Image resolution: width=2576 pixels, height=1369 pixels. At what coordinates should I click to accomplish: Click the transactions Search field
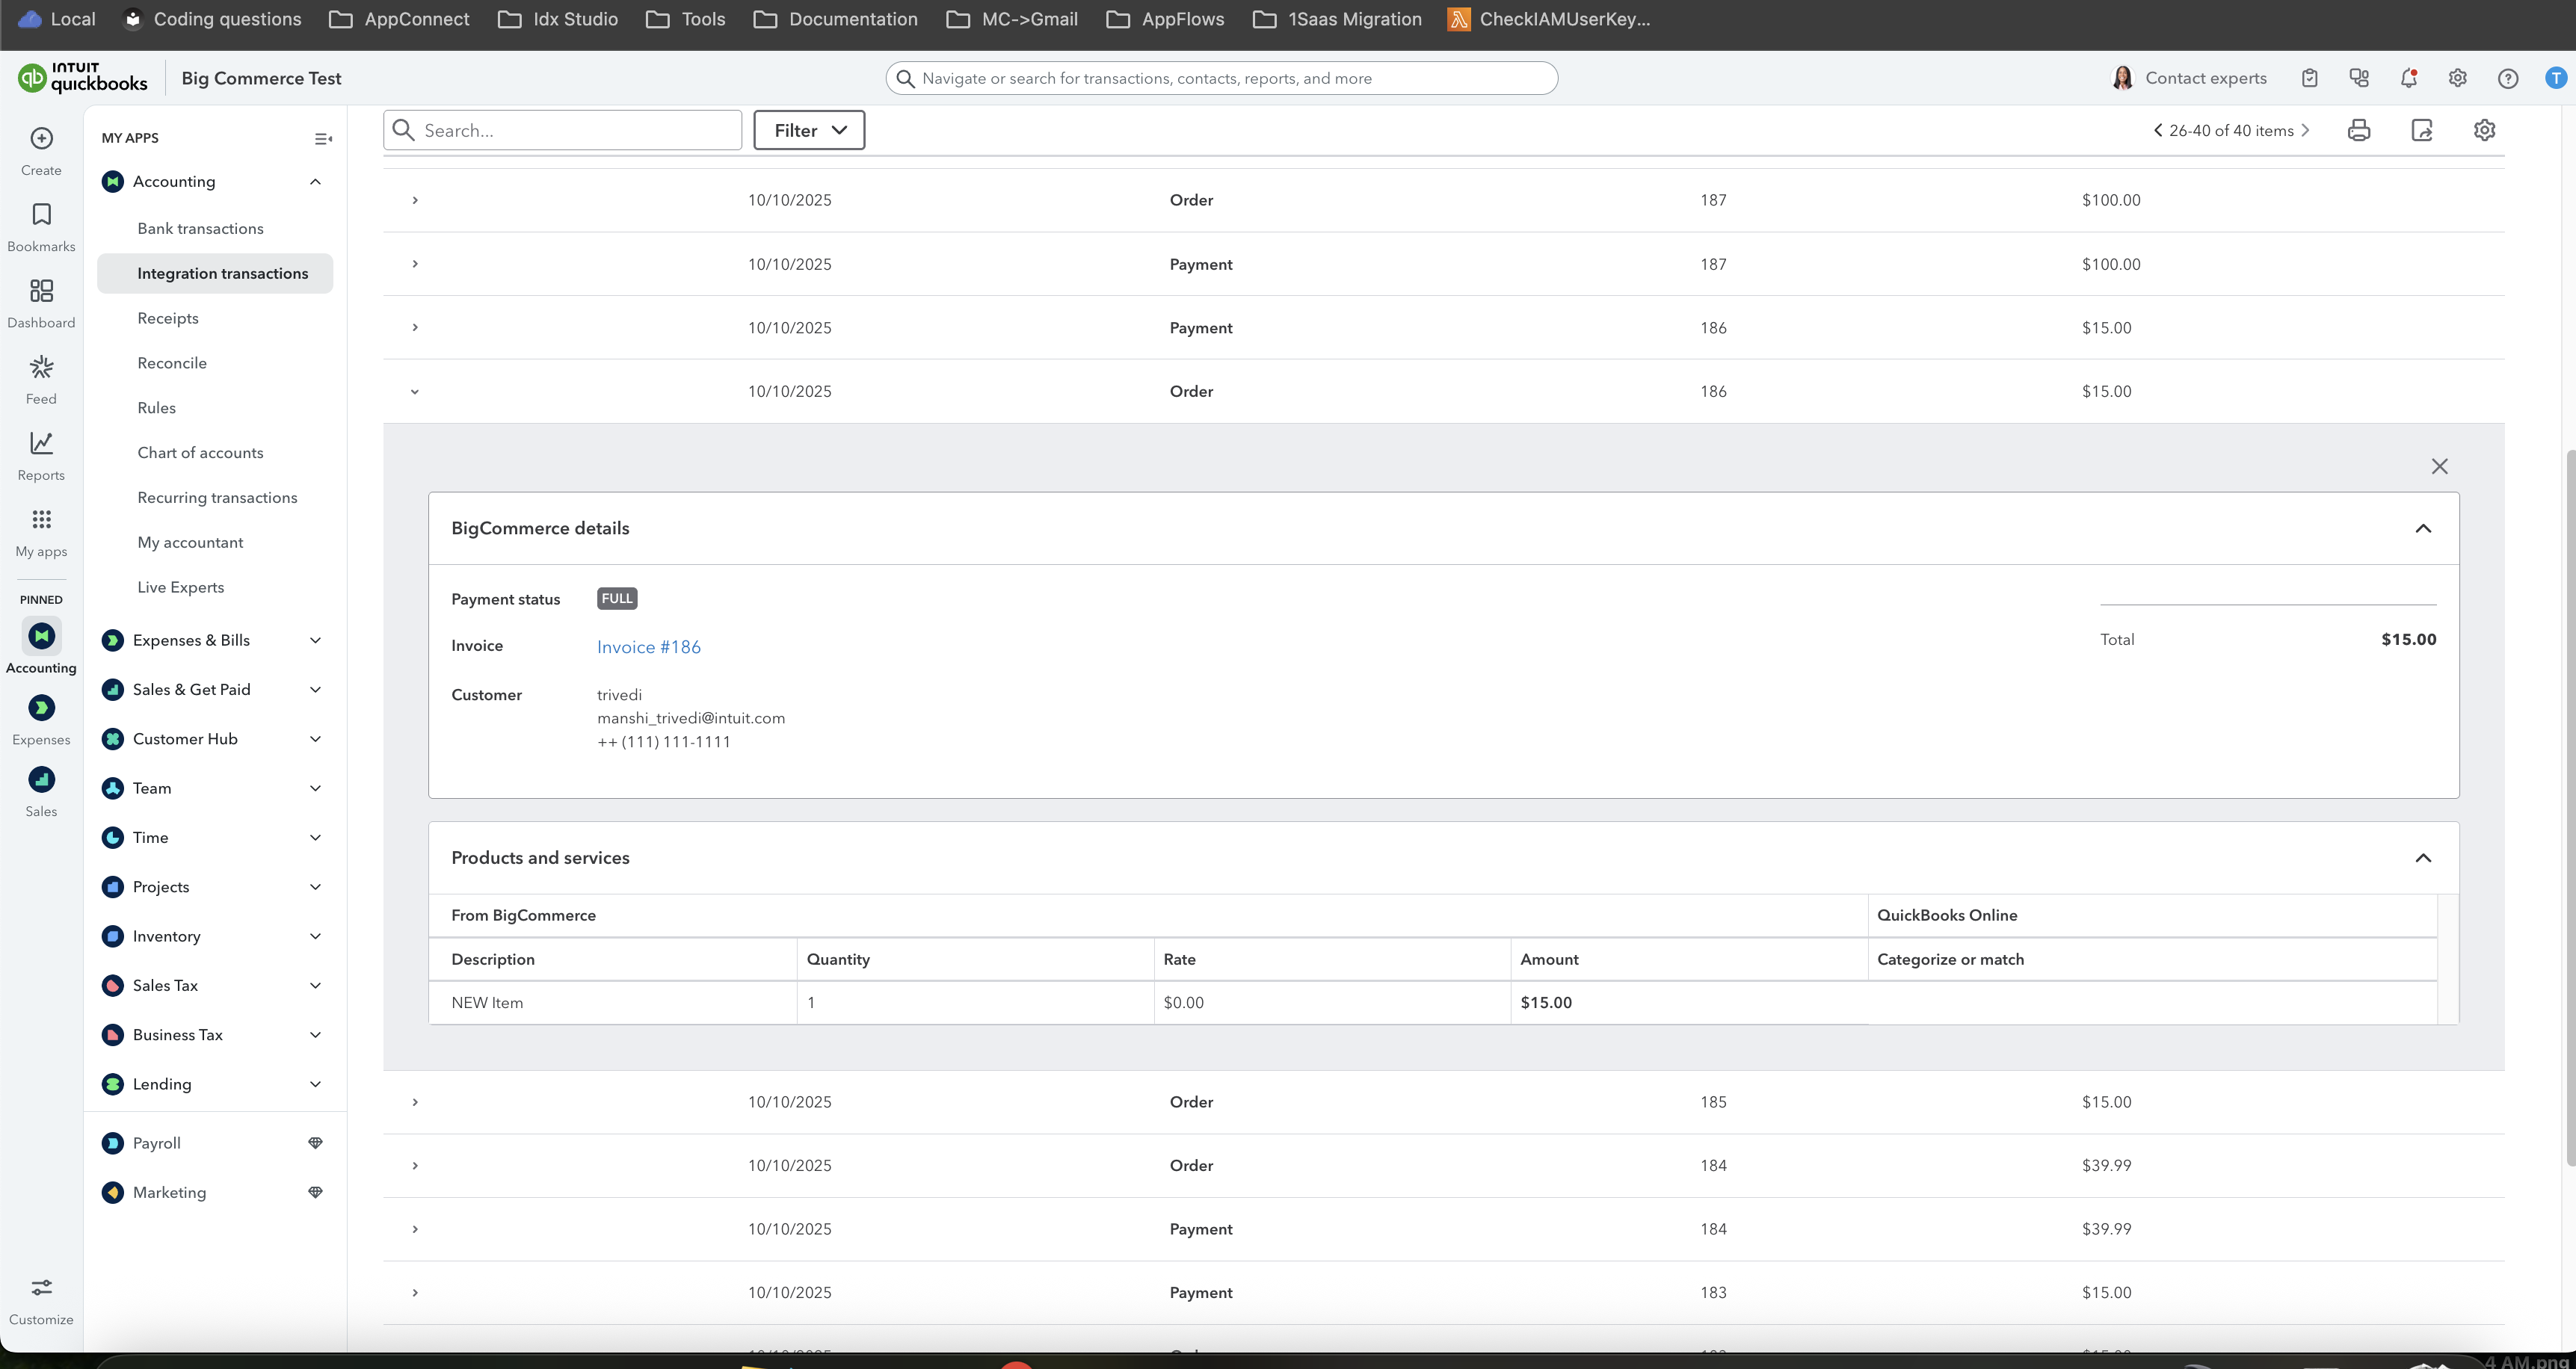pyautogui.click(x=562, y=130)
